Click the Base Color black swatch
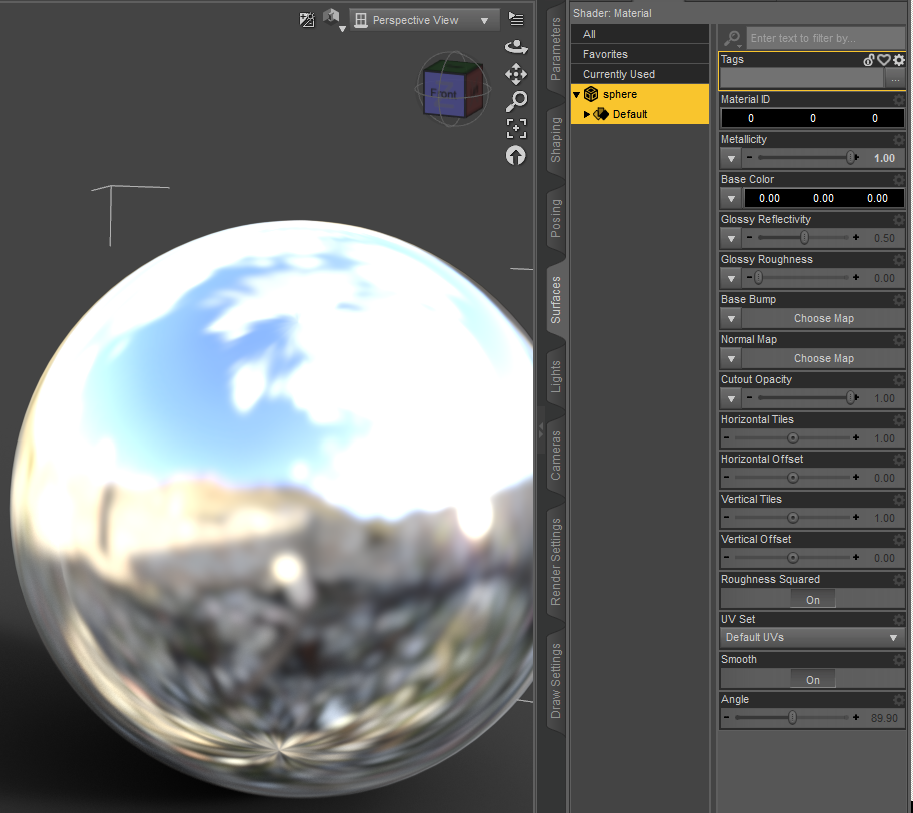The image size is (913, 813). point(823,199)
